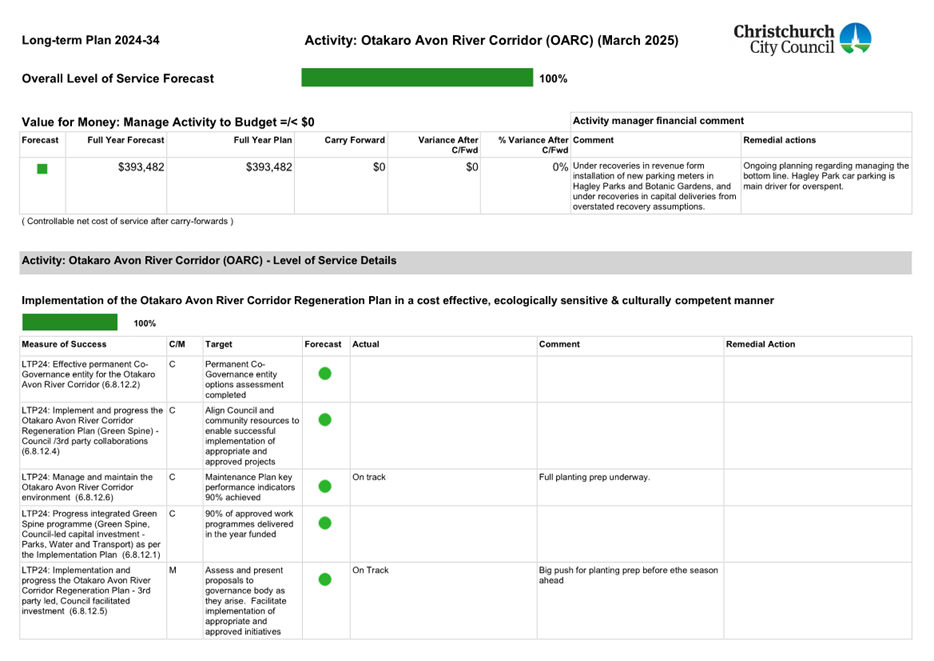The height and width of the screenshot is (661, 934).
Task: Click 'Implementation of the Otakaro Avon River' heading
Action: [398, 301]
